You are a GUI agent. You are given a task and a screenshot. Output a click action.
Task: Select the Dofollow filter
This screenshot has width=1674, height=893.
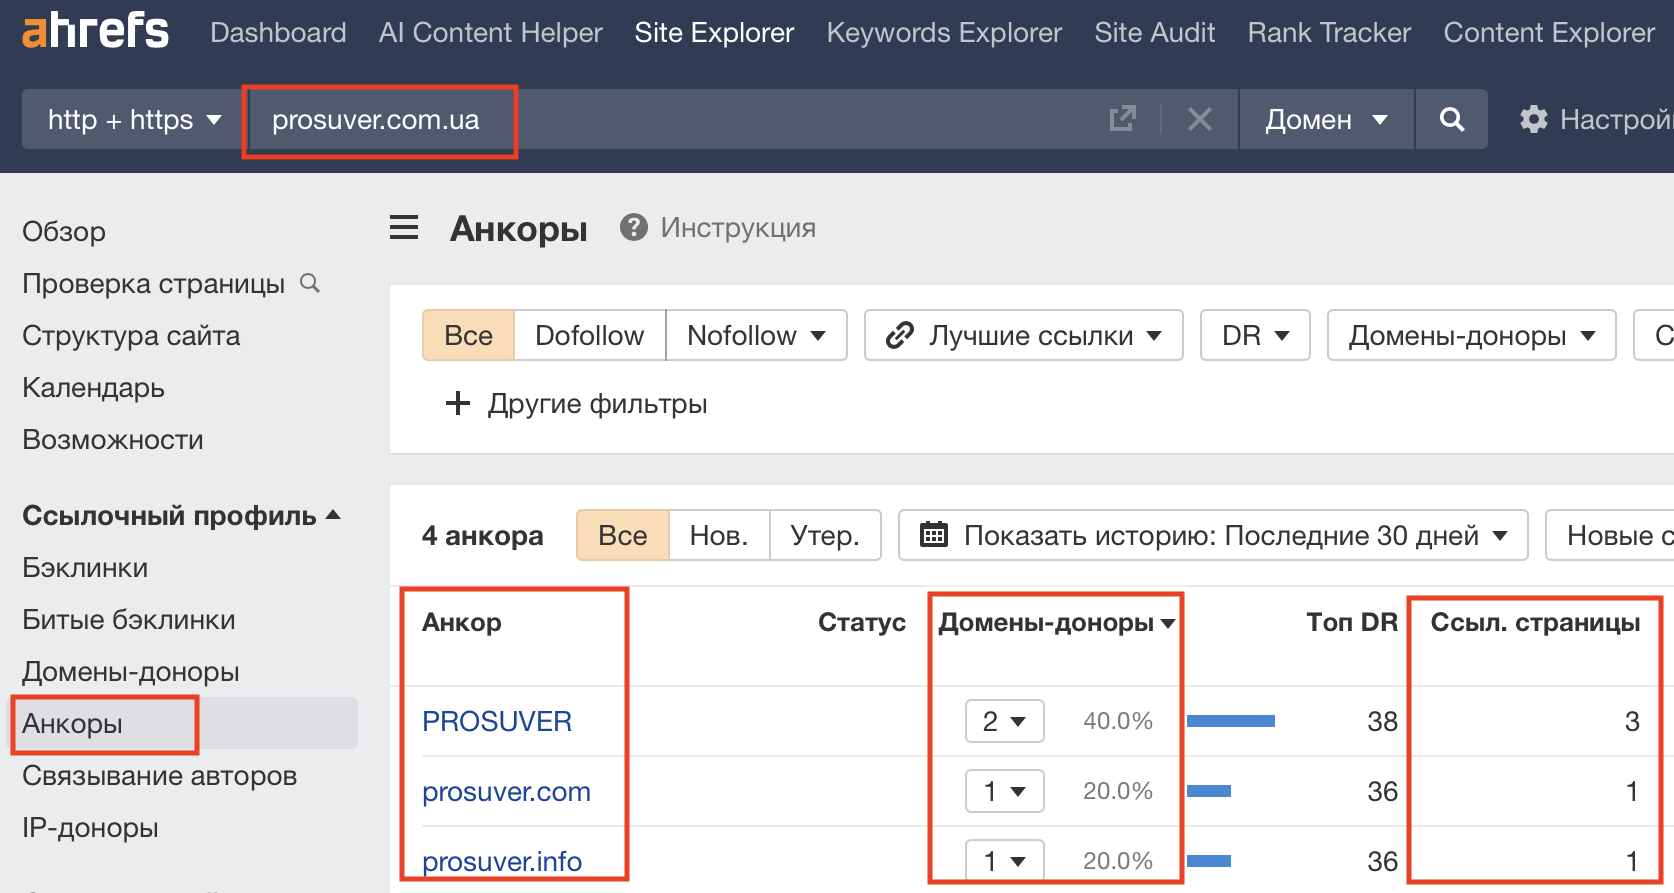pyautogui.click(x=590, y=335)
